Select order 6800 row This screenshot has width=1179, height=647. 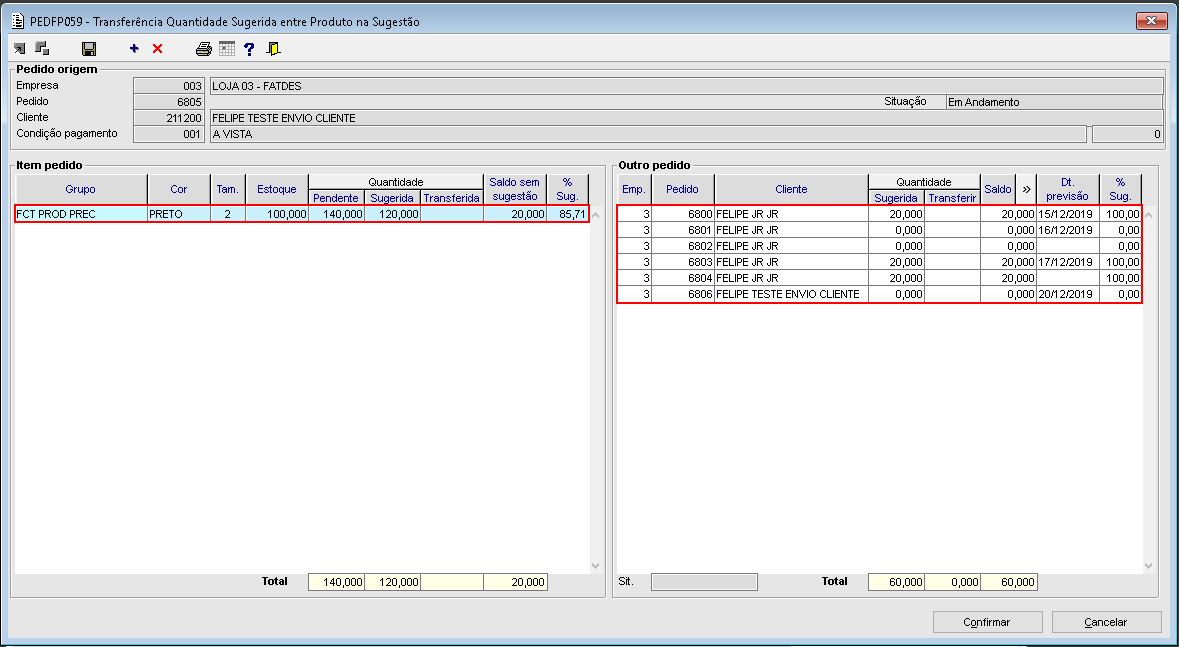[879, 214]
